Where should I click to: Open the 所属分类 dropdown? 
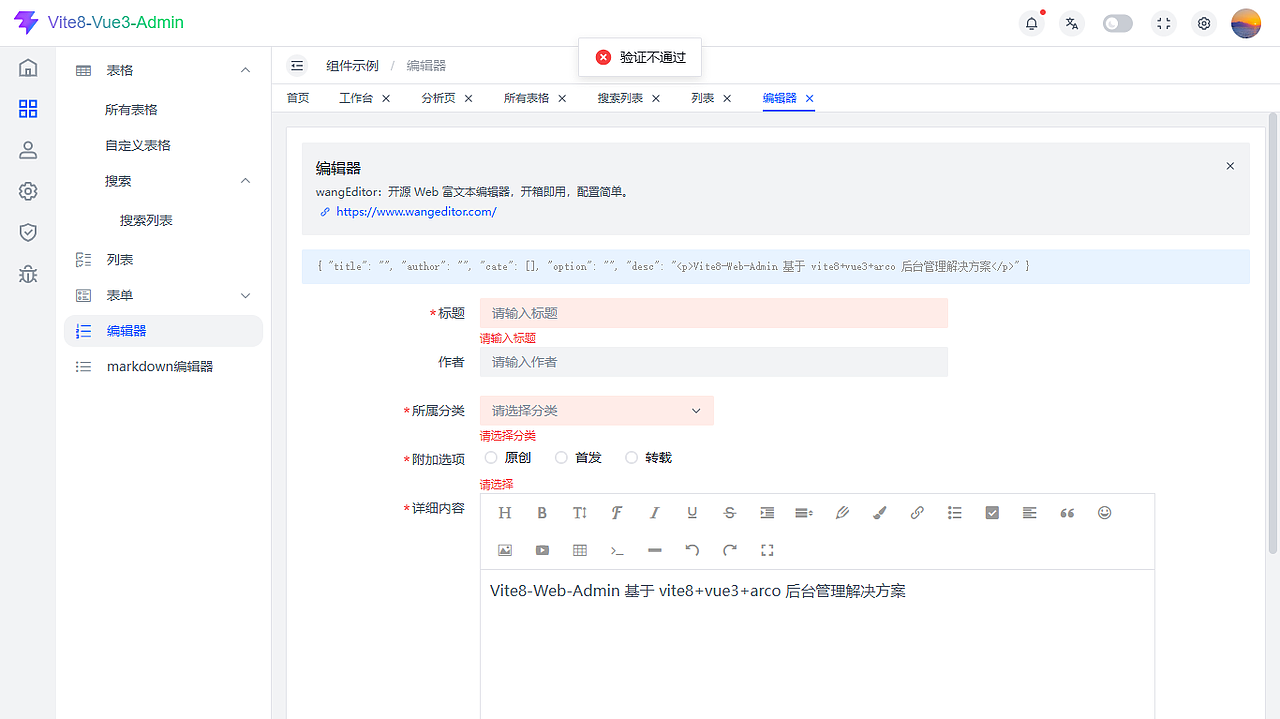point(597,411)
